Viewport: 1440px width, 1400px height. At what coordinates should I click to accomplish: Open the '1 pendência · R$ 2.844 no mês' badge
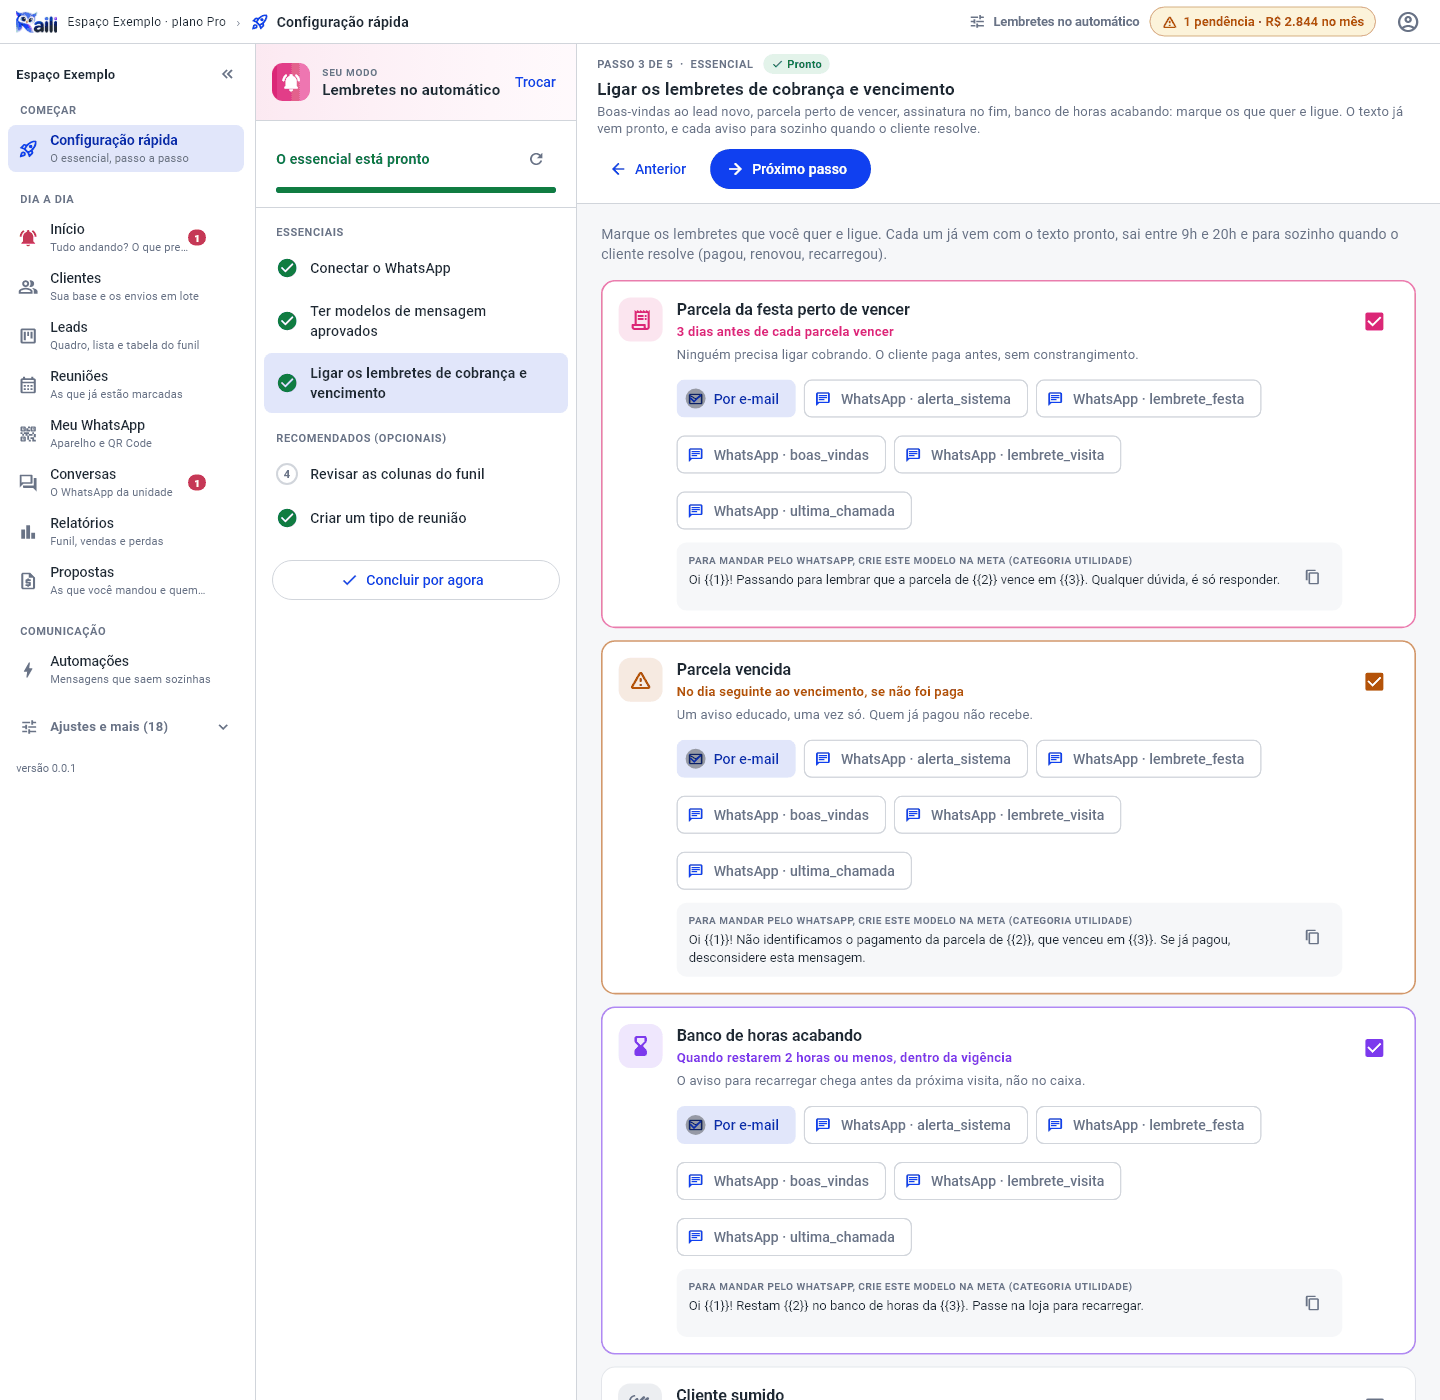(1263, 22)
